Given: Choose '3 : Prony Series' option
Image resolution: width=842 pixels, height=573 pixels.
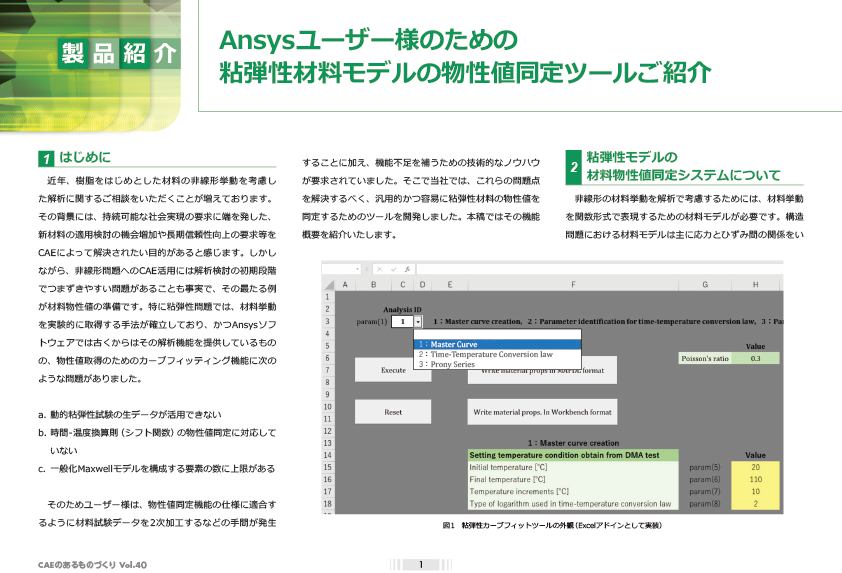Looking at the screenshot, I should pos(497,364).
